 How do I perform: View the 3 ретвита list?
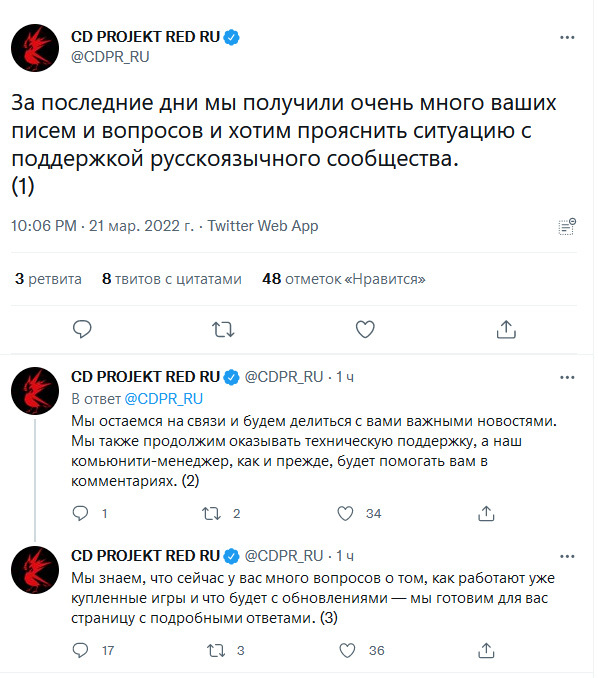click(48, 279)
